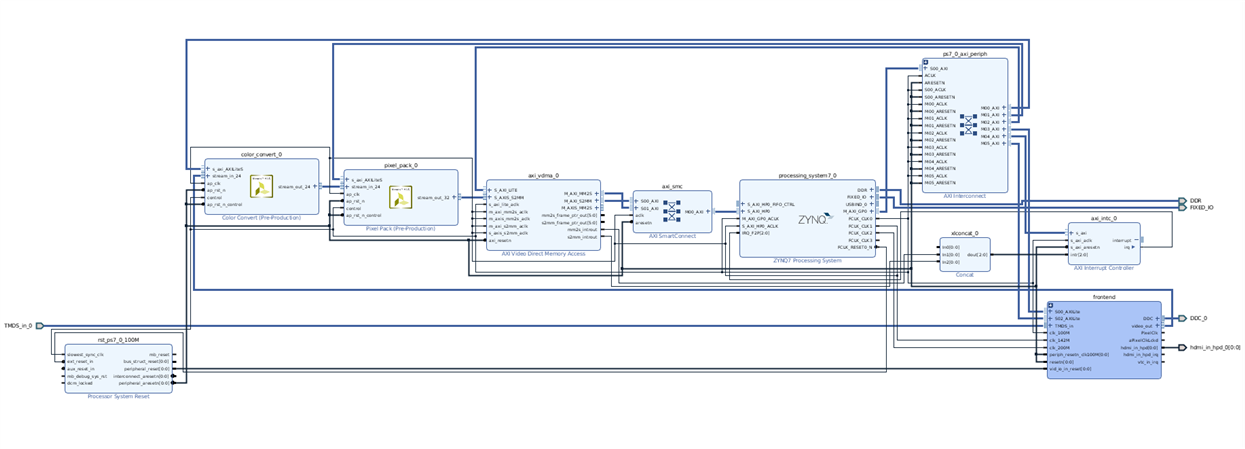Expand the ps7_0_axi_periph hierarchy block
The image size is (1245, 449).
click(x=926, y=62)
